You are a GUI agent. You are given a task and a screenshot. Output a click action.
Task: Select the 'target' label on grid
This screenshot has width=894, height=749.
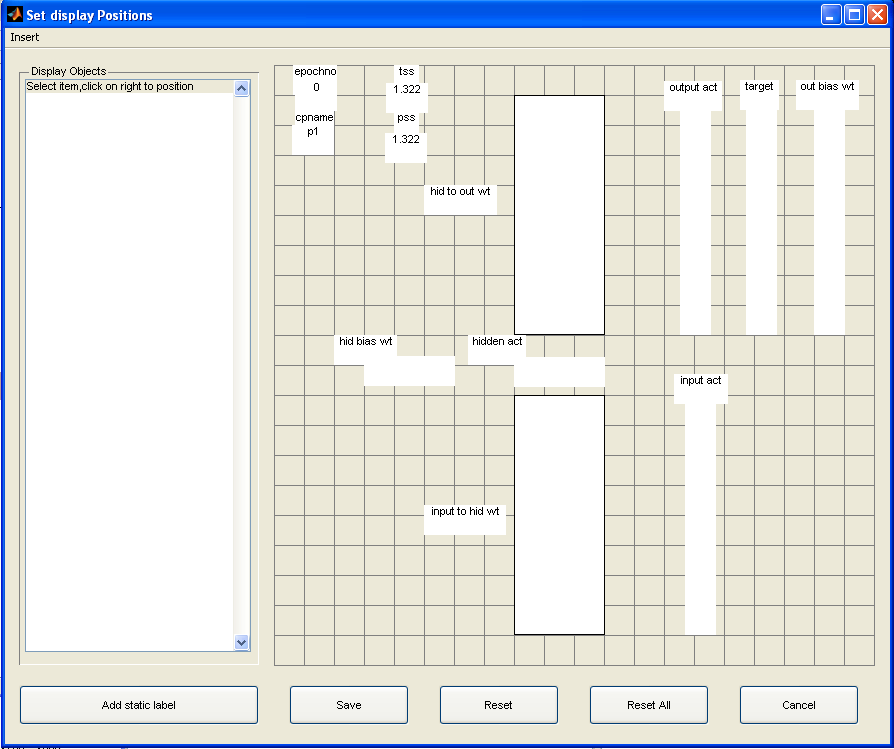[x=759, y=88]
